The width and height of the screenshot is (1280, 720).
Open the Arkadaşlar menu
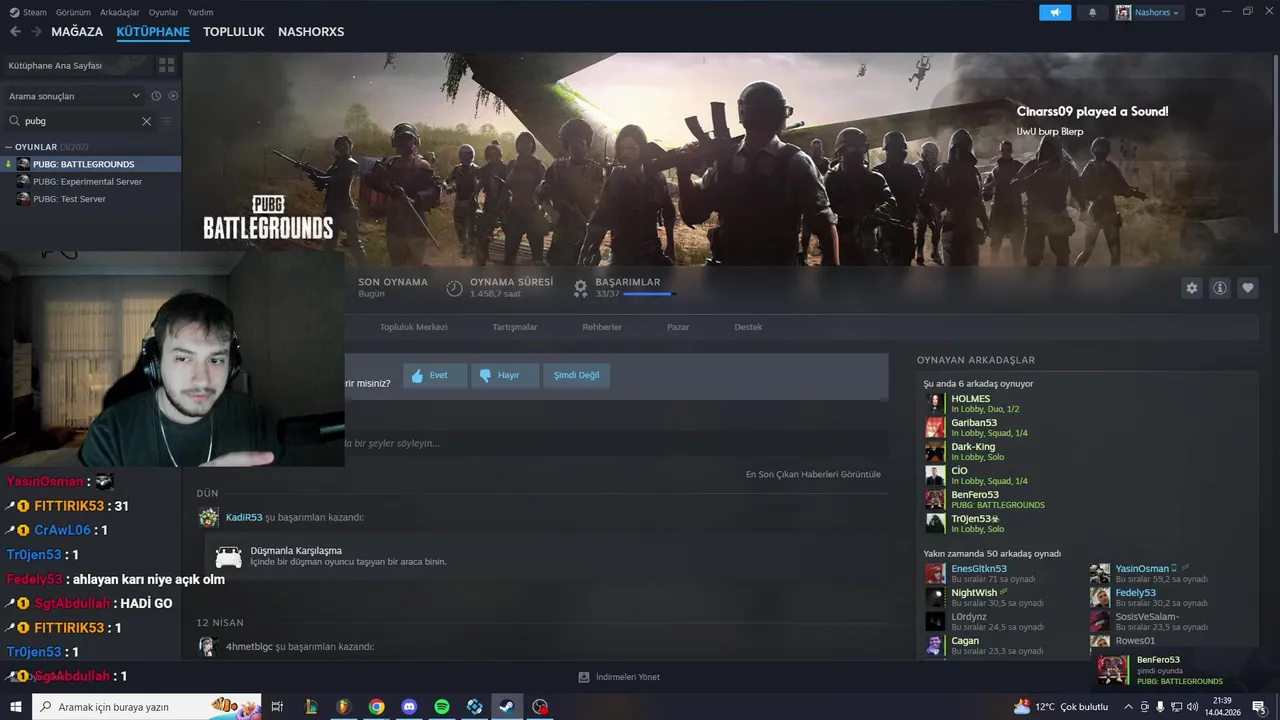(x=120, y=12)
